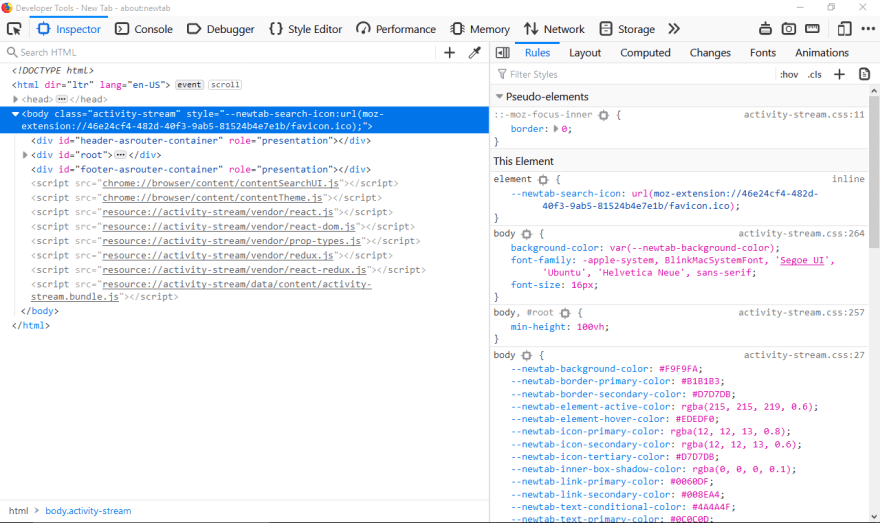880x523 pixels.
Task: Take a screenshot with camera icon
Action: 789,29
